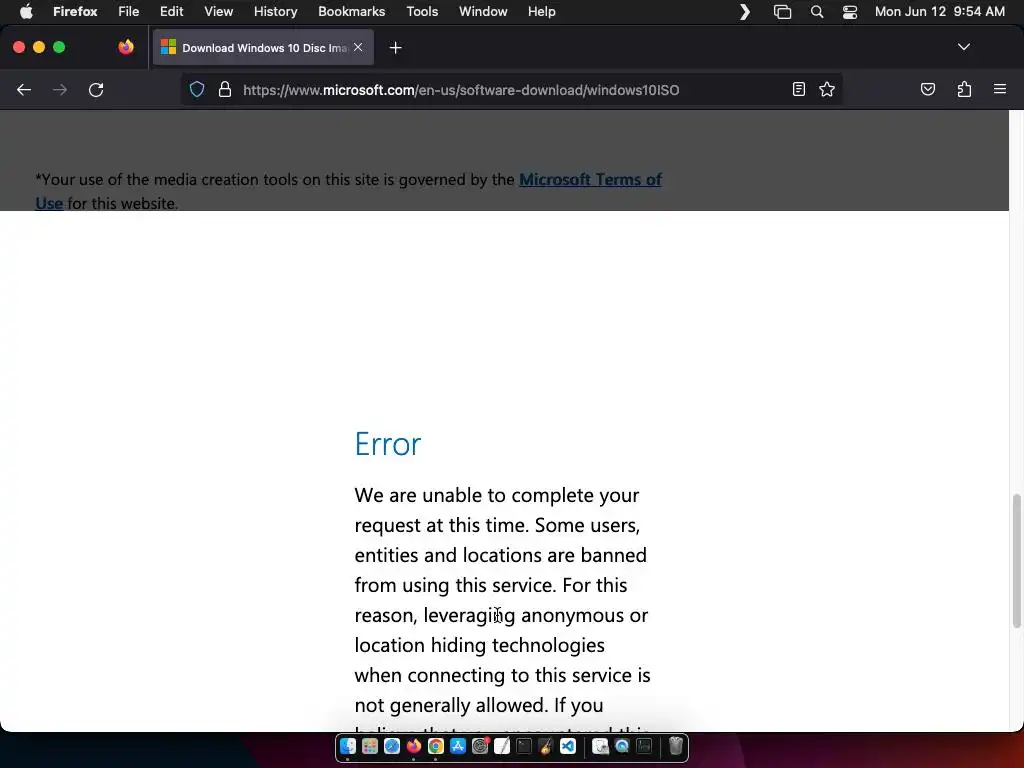This screenshot has width=1024, height=768.
Task: Open System Settings from the Dock
Action: click(480, 746)
